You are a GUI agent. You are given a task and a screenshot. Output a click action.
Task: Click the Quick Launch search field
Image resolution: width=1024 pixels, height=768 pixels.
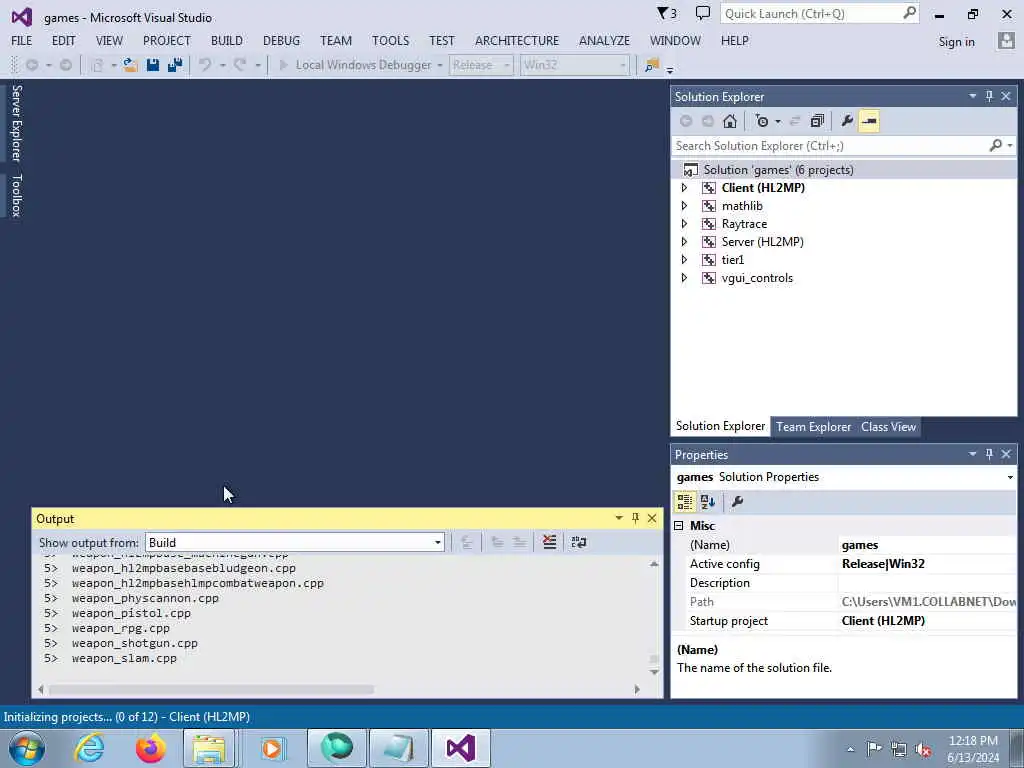[x=819, y=14]
